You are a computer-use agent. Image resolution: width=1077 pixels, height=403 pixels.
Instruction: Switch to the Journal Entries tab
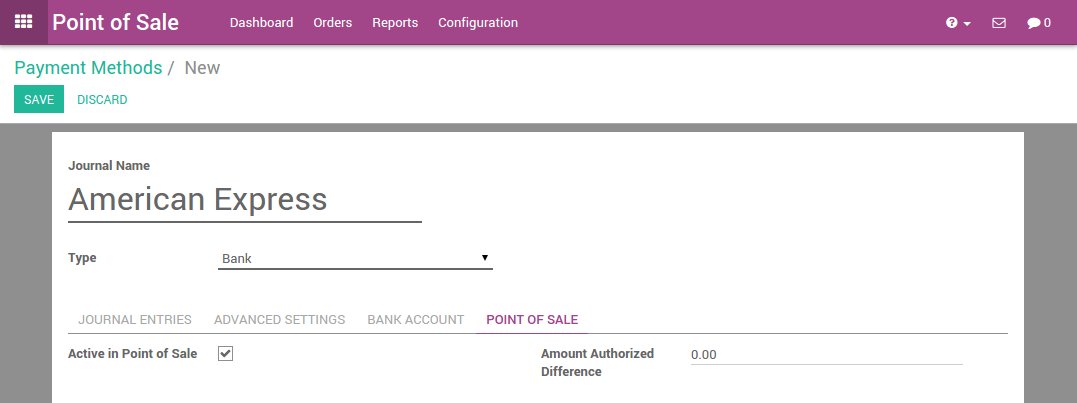[x=135, y=320]
